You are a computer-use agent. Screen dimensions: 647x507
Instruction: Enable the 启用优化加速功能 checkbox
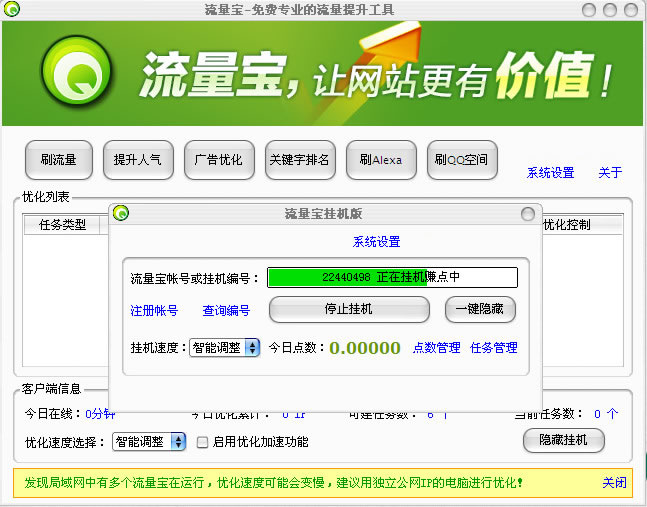click(x=202, y=442)
